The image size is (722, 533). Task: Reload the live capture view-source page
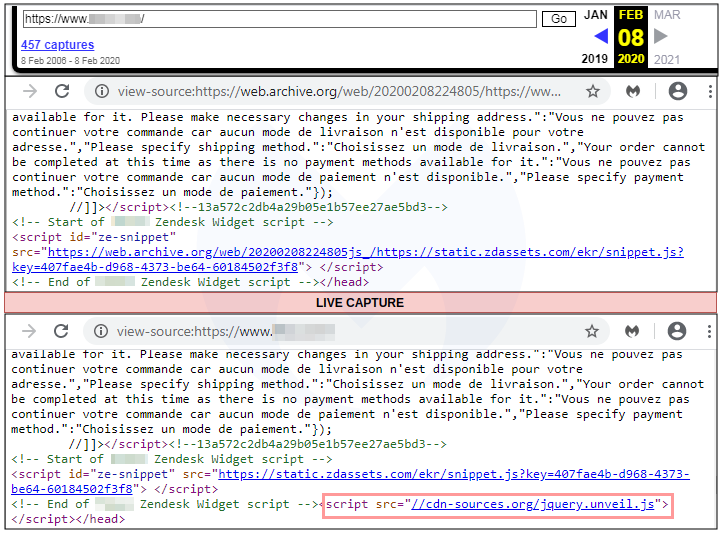[62, 331]
